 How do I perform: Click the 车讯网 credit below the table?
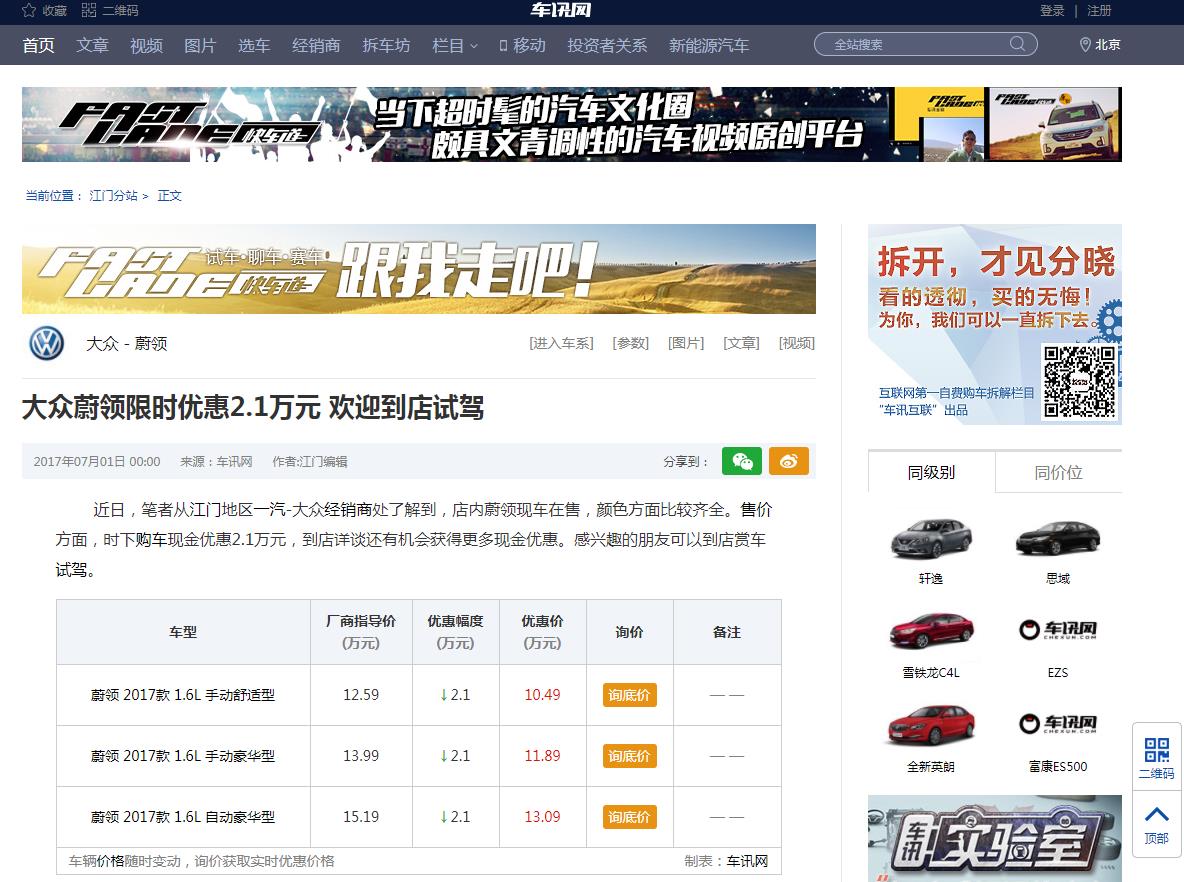tap(748, 861)
